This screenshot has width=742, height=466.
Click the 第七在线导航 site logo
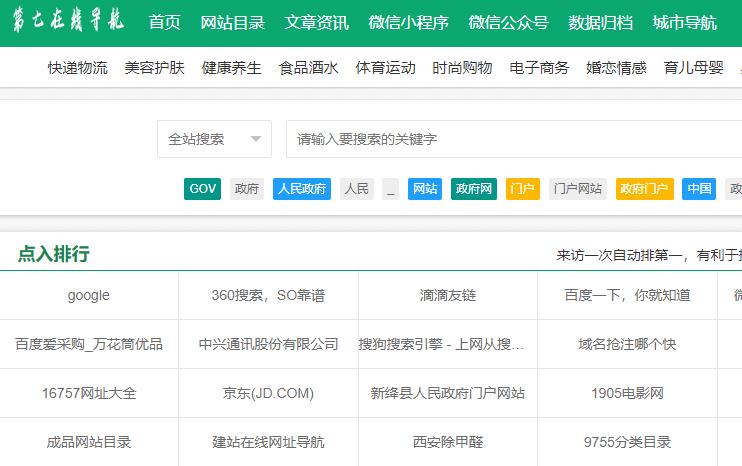point(69,20)
